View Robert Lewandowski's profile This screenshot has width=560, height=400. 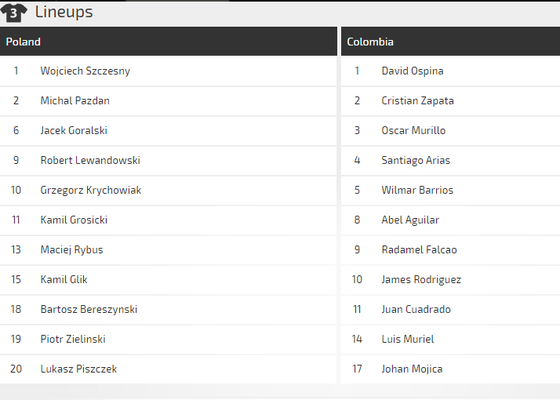[x=90, y=160]
